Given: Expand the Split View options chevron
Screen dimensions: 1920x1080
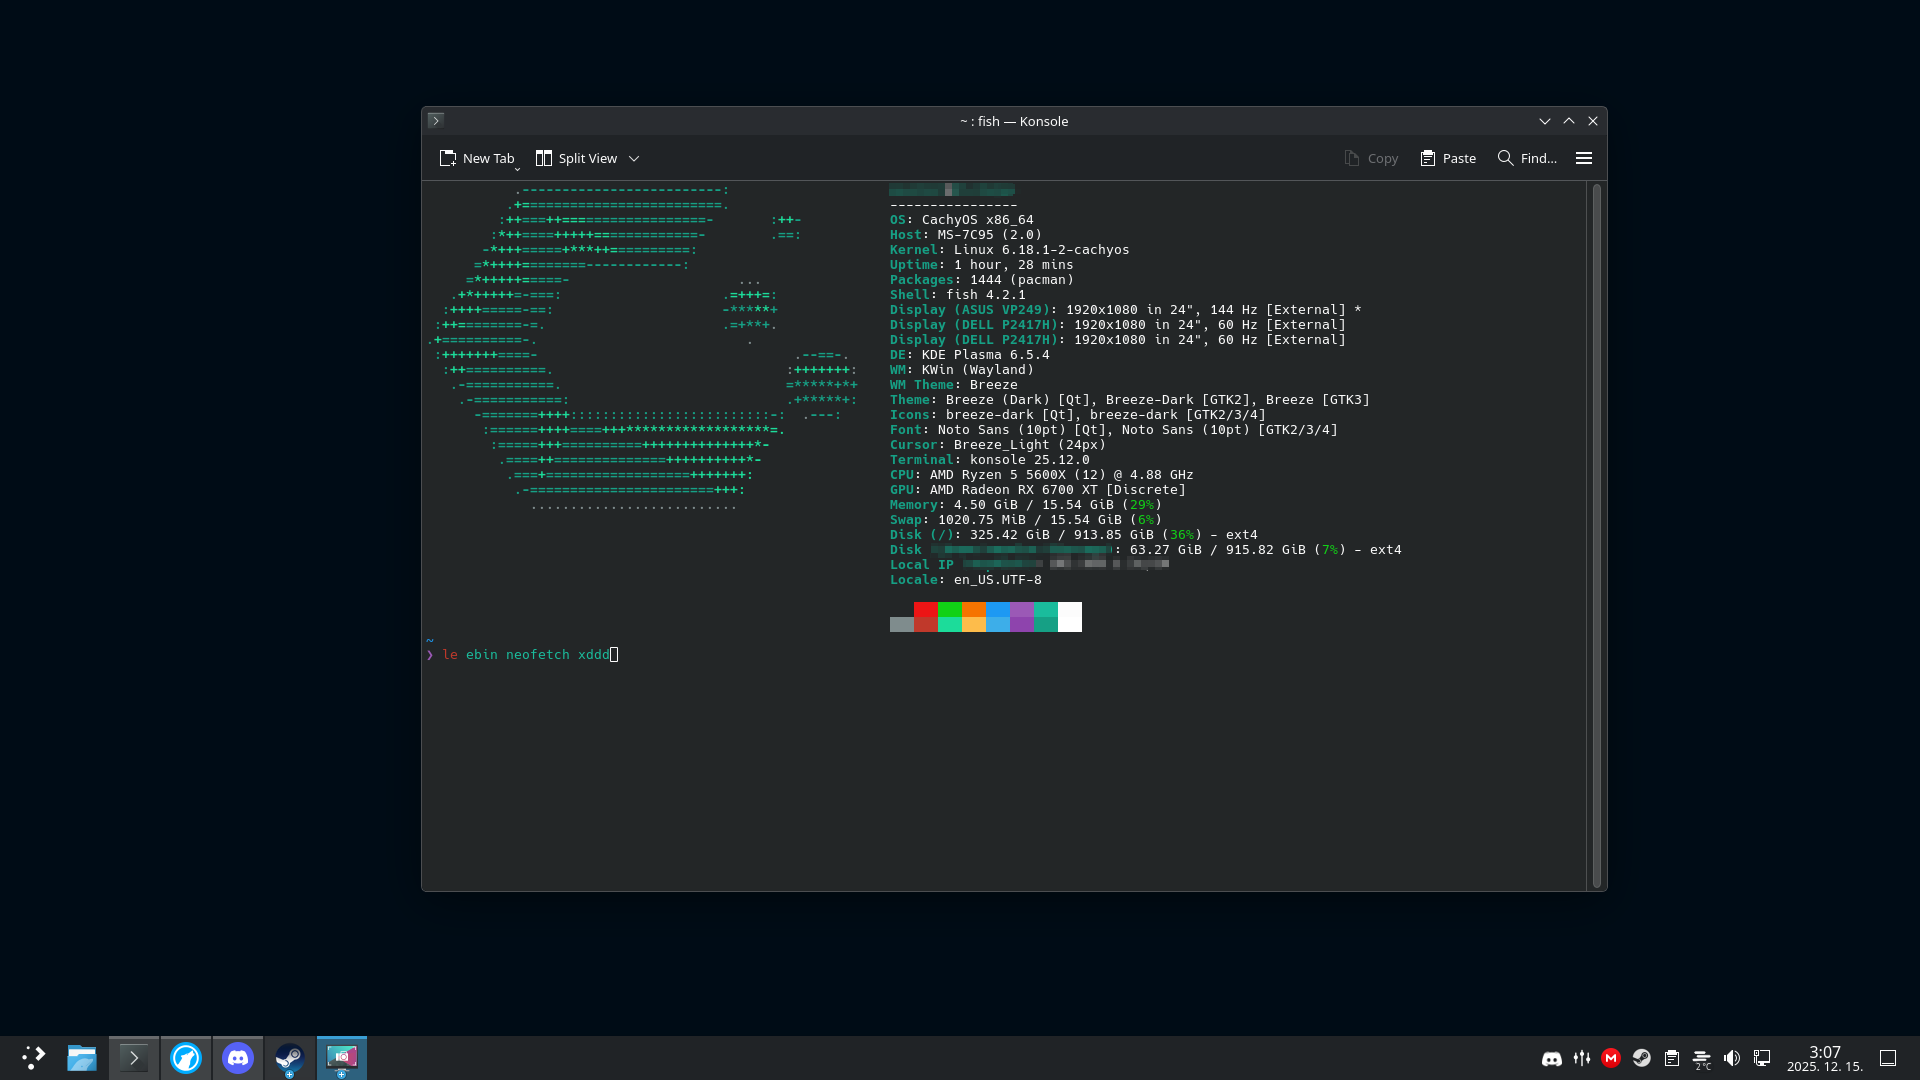Looking at the screenshot, I should [634, 158].
